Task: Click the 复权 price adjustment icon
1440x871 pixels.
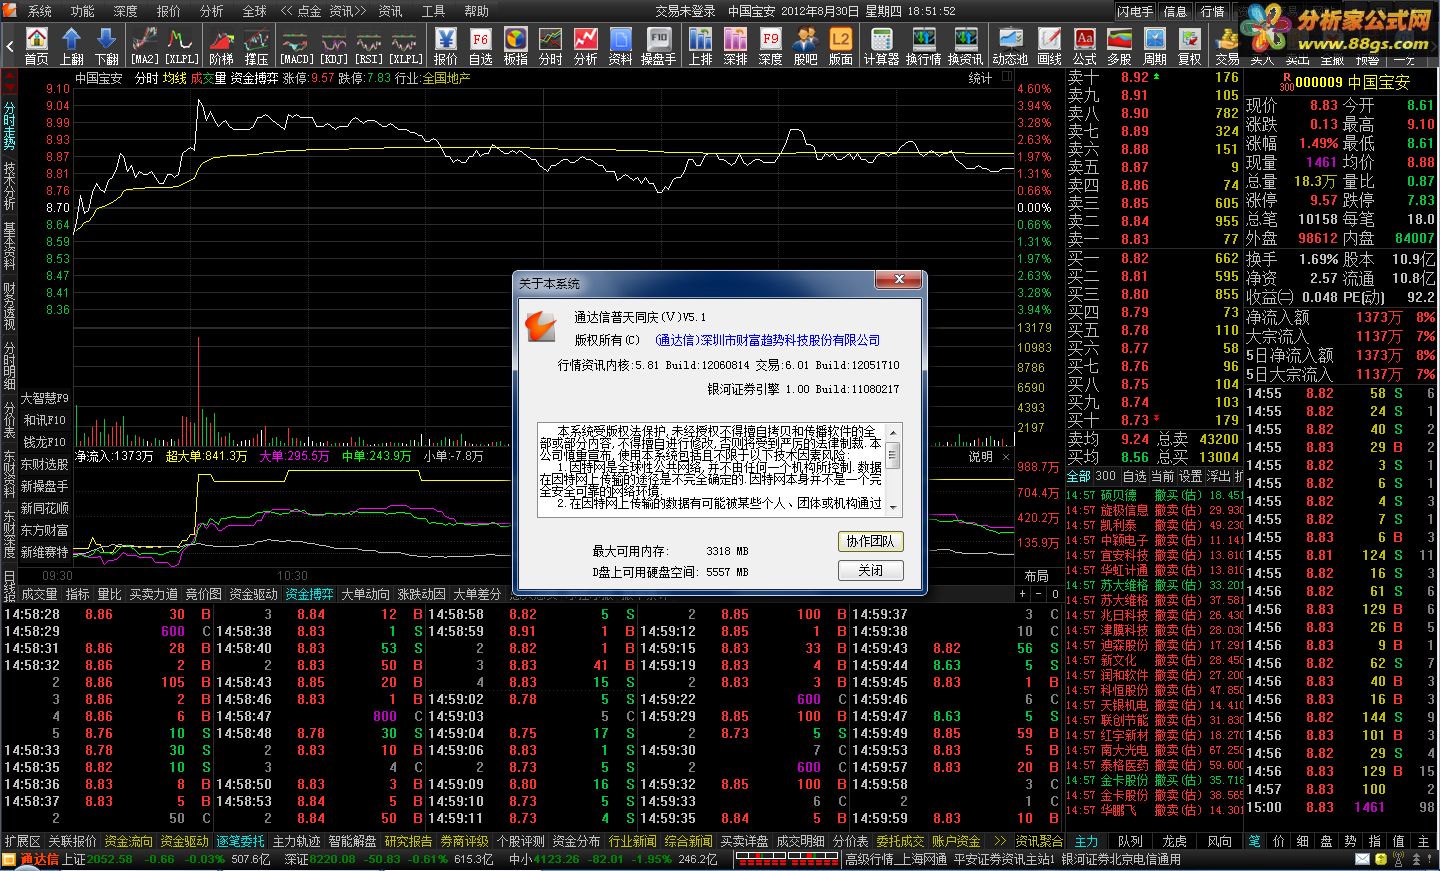Action: [x=1190, y=46]
